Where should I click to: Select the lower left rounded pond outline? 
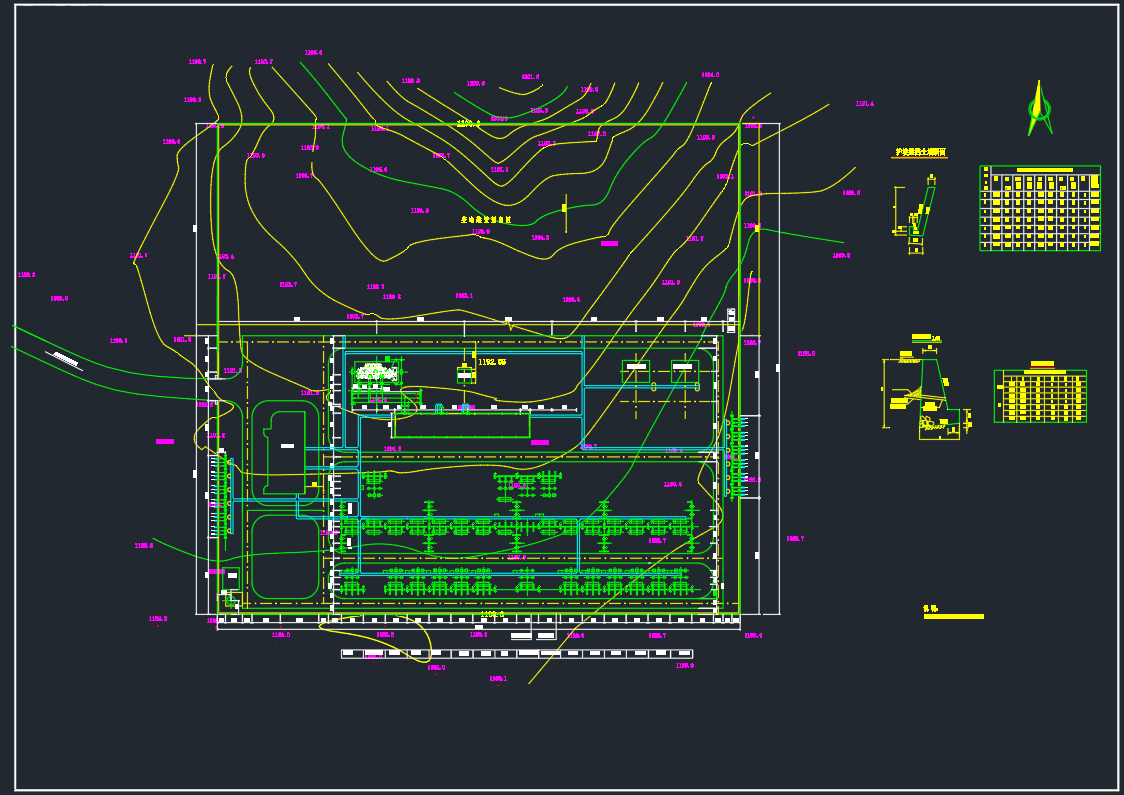pos(285,557)
